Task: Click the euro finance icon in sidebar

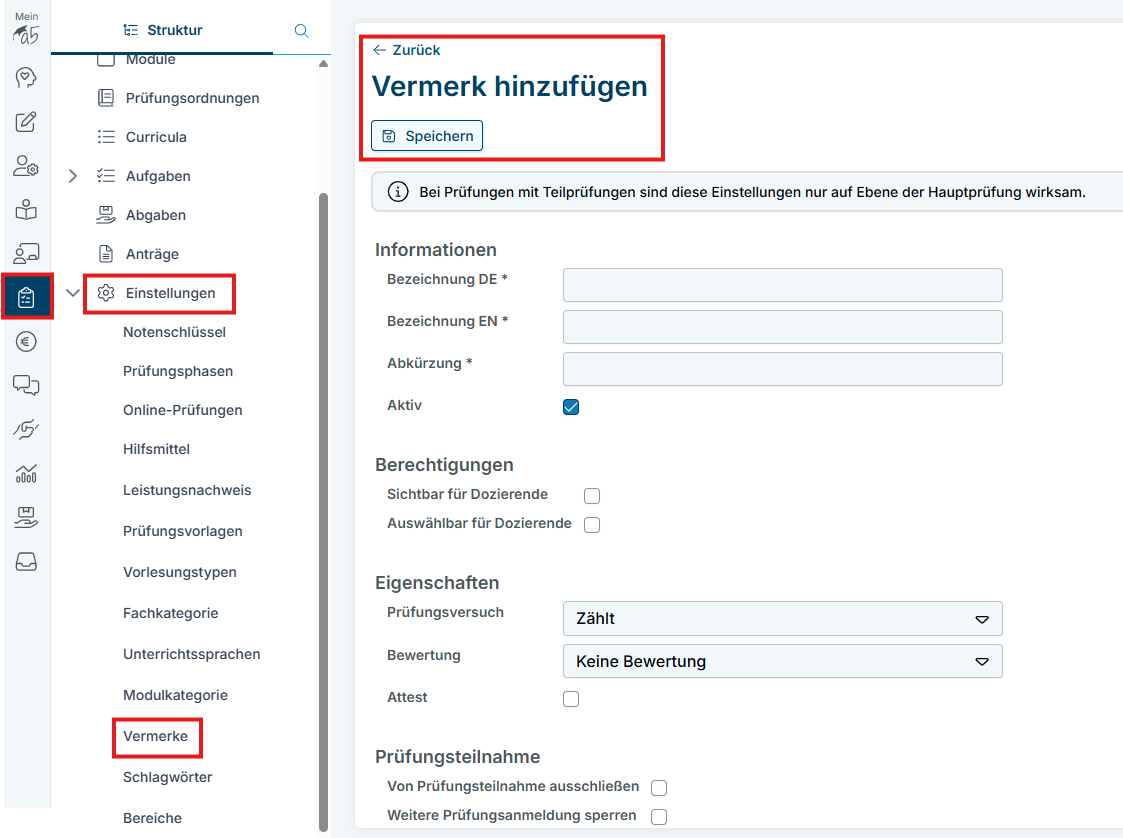Action: click(26, 342)
